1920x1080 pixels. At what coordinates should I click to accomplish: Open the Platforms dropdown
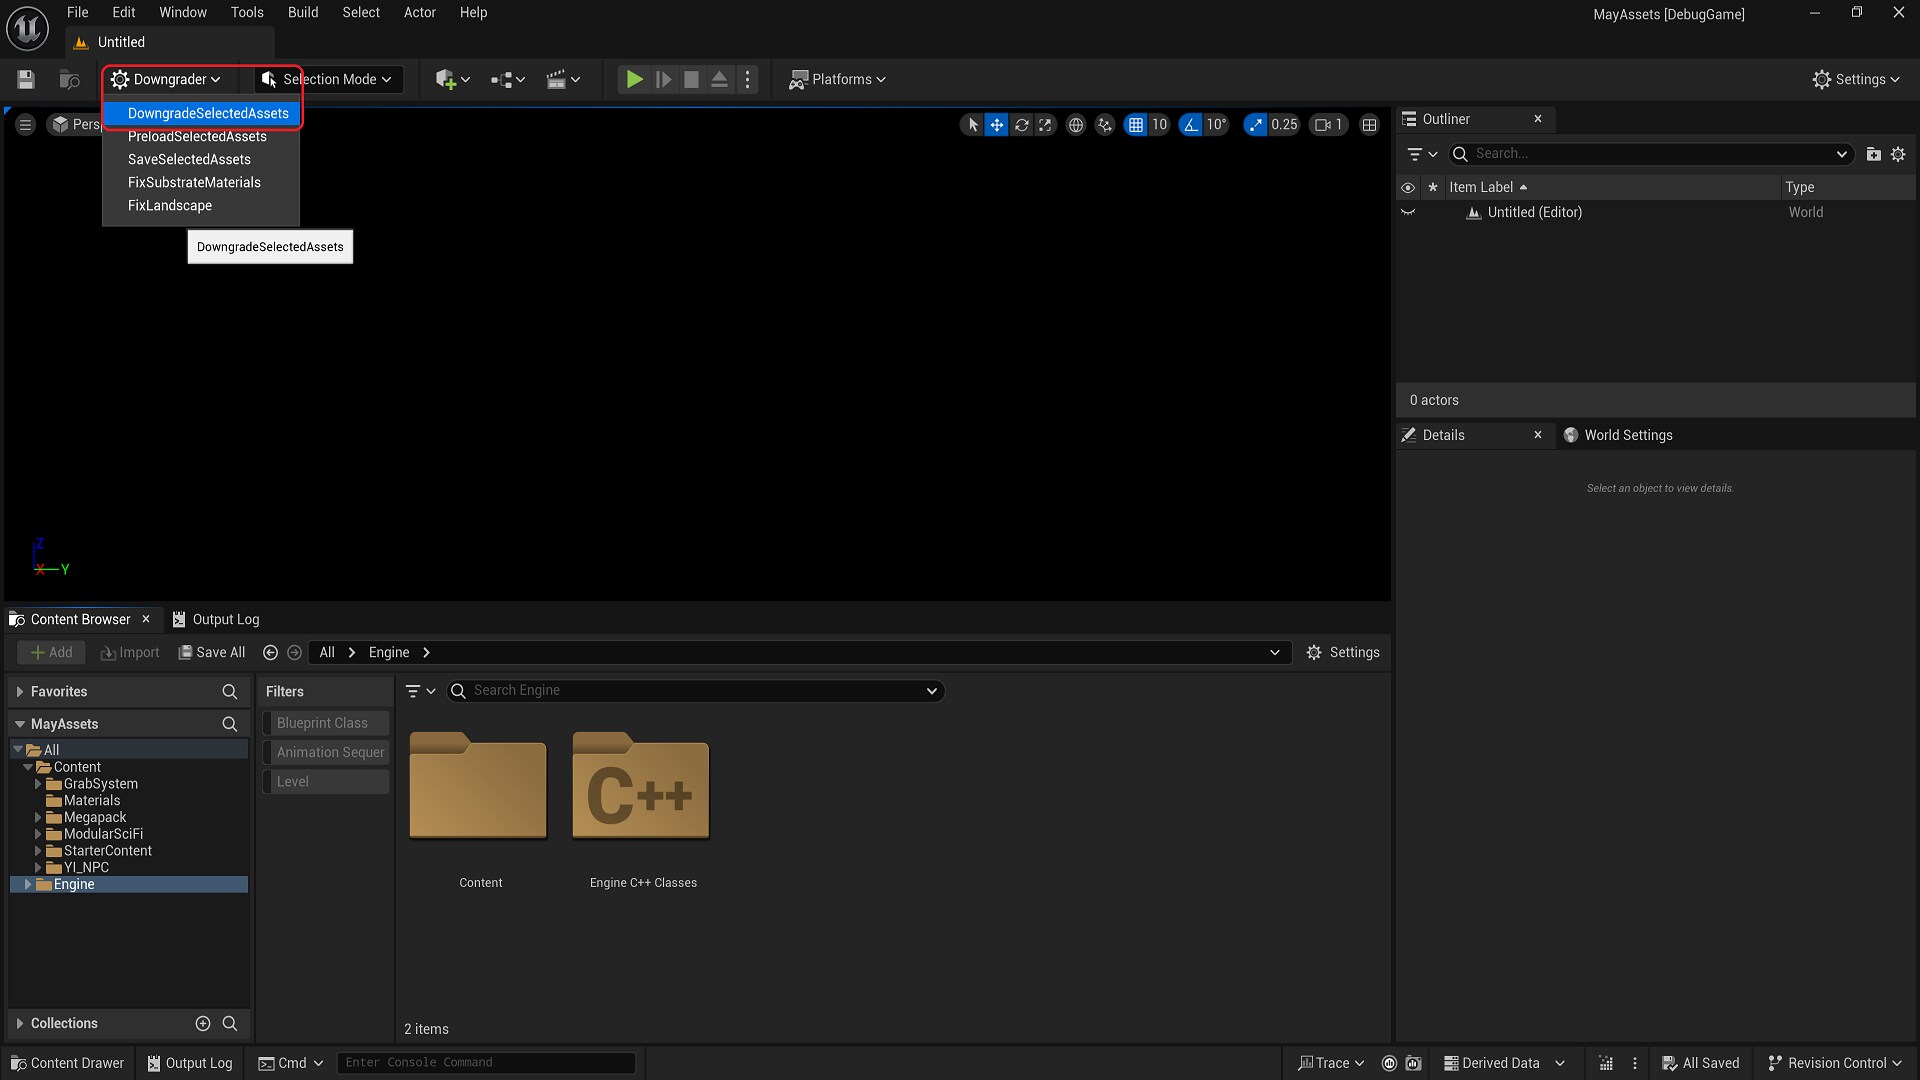pyautogui.click(x=838, y=79)
